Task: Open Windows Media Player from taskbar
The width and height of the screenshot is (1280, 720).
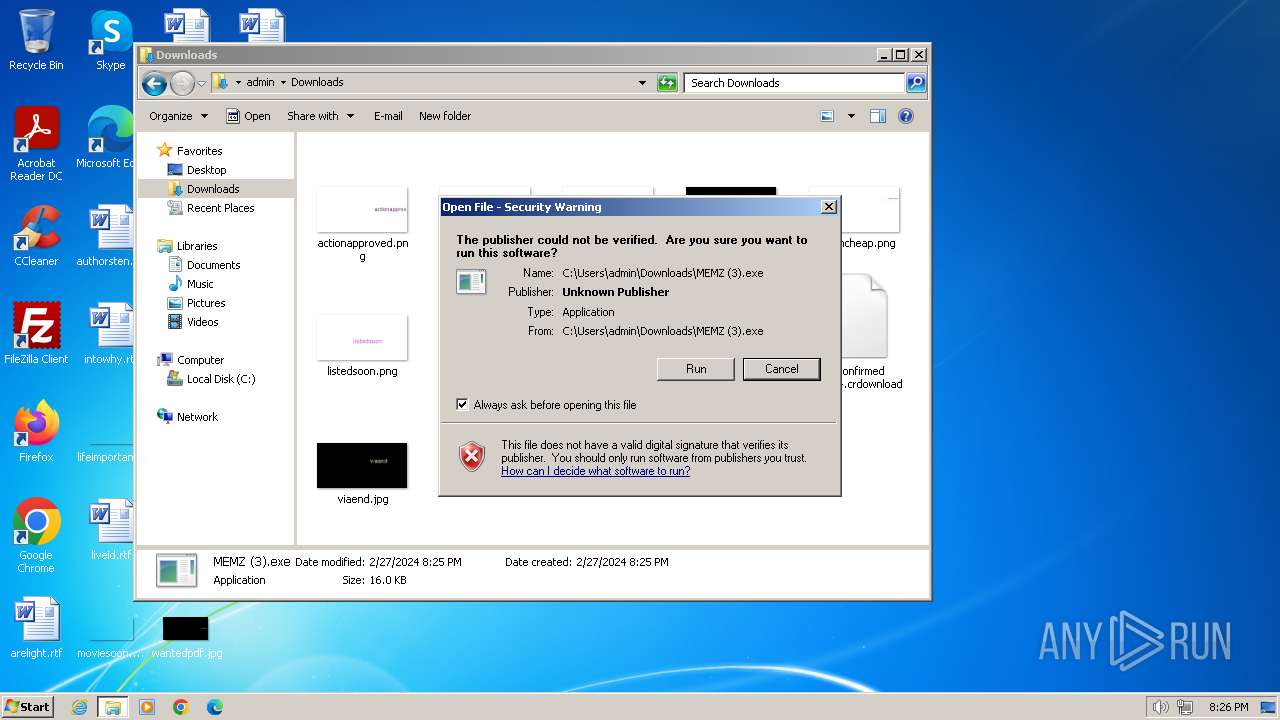Action: [x=147, y=707]
